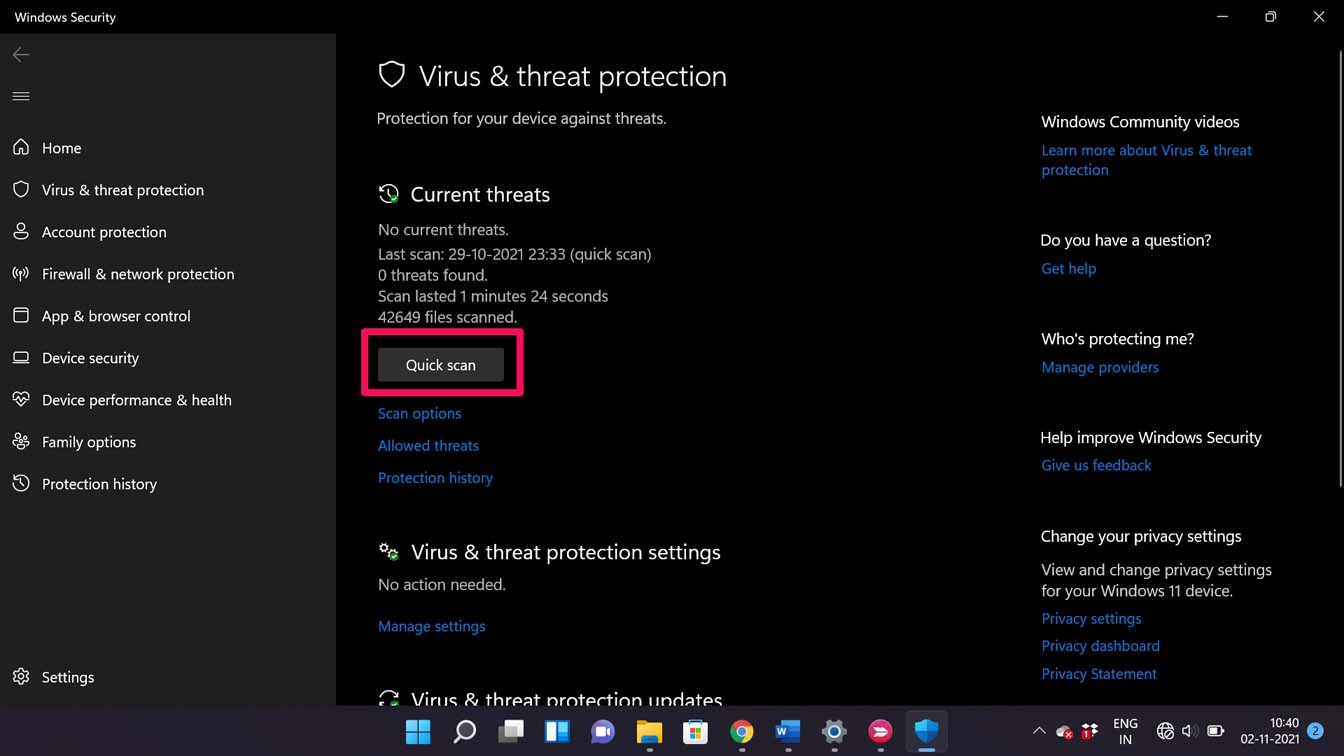Click 'Virus & threat protection settings' heading

pos(565,552)
